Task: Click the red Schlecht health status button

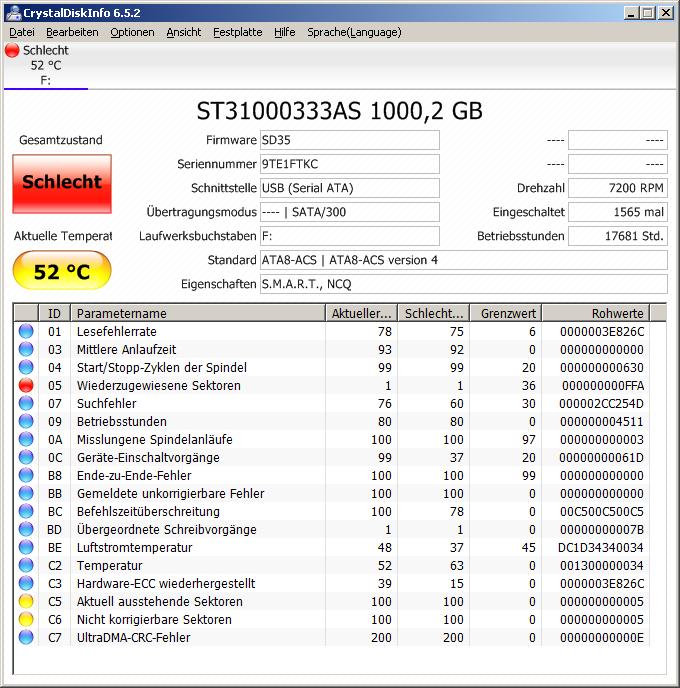Action: [62, 183]
